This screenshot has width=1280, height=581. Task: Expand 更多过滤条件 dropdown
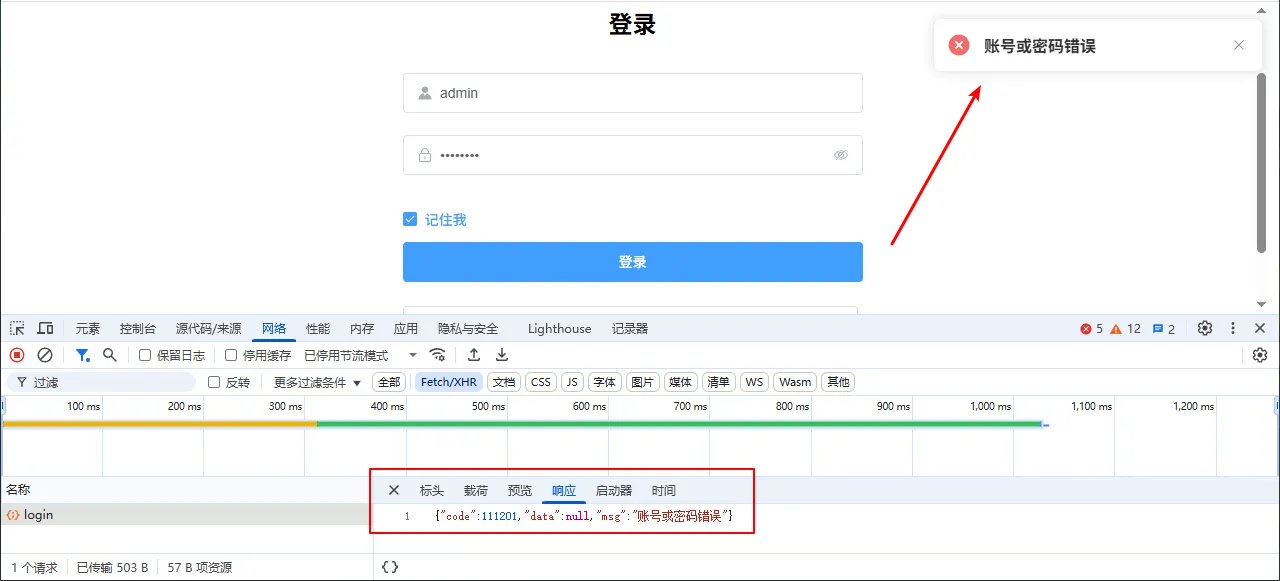point(317,382)
